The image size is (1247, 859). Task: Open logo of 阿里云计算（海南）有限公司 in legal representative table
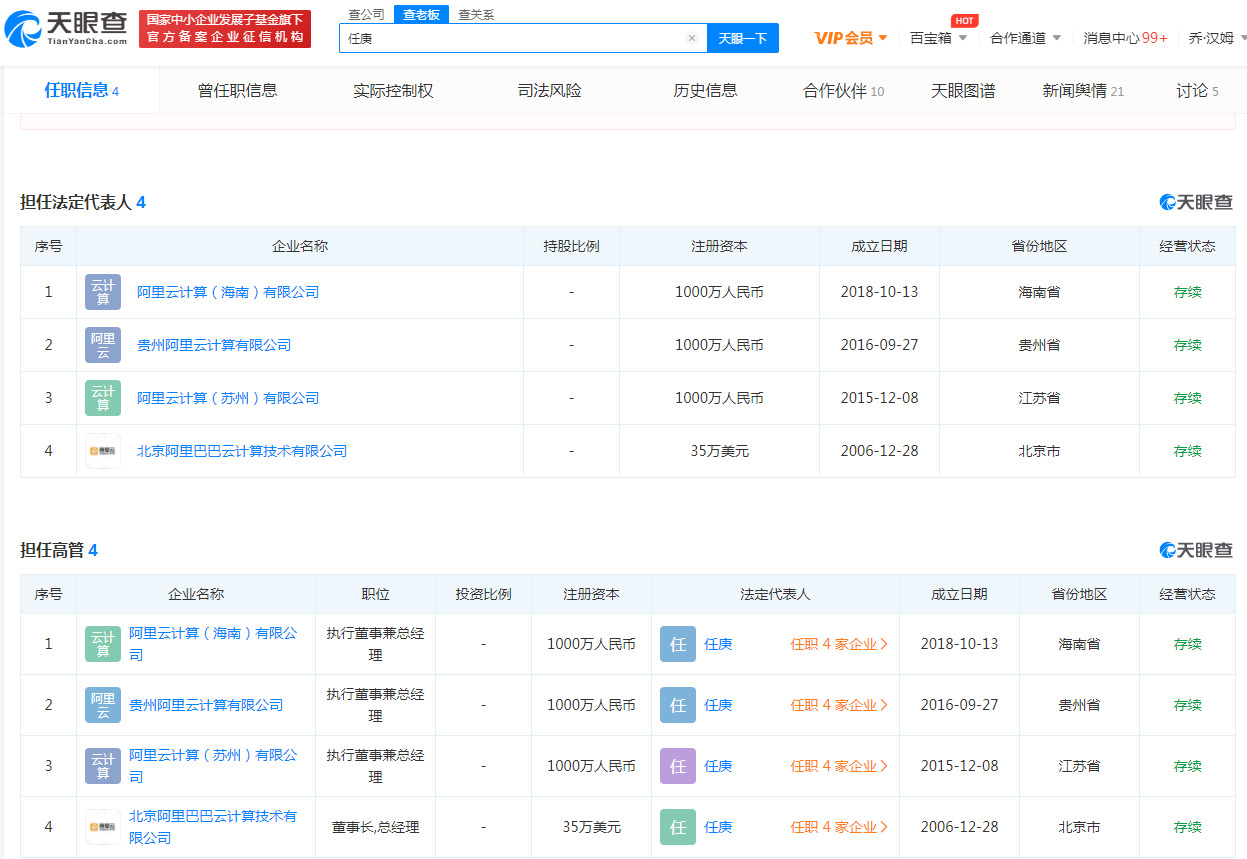tap(103, 292)
